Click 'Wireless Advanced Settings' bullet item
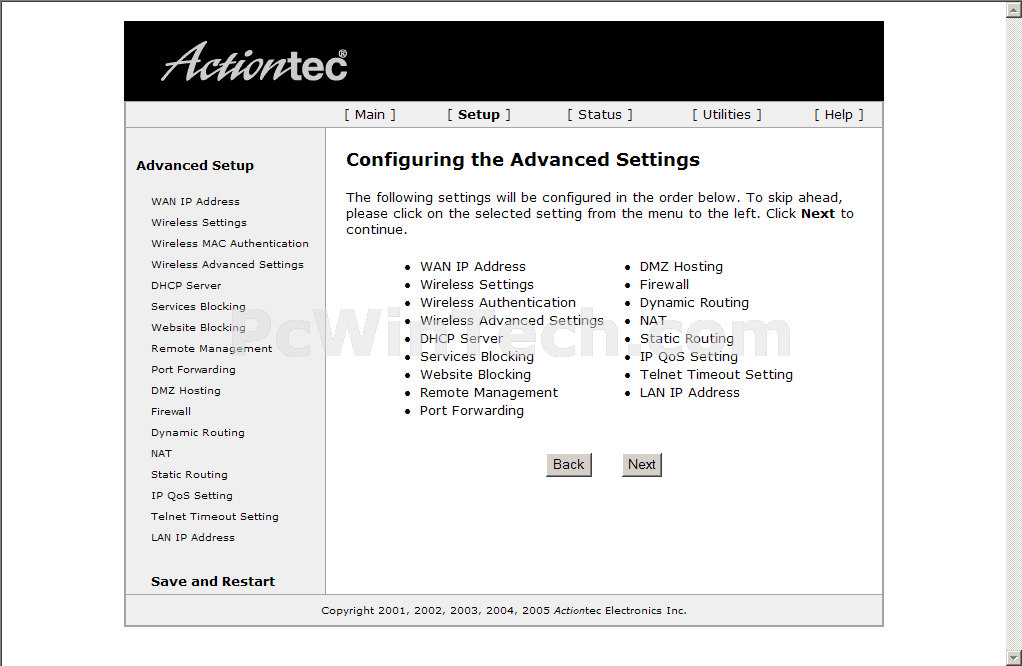The width and height of the screenshot is (1022, 666). 512,321
